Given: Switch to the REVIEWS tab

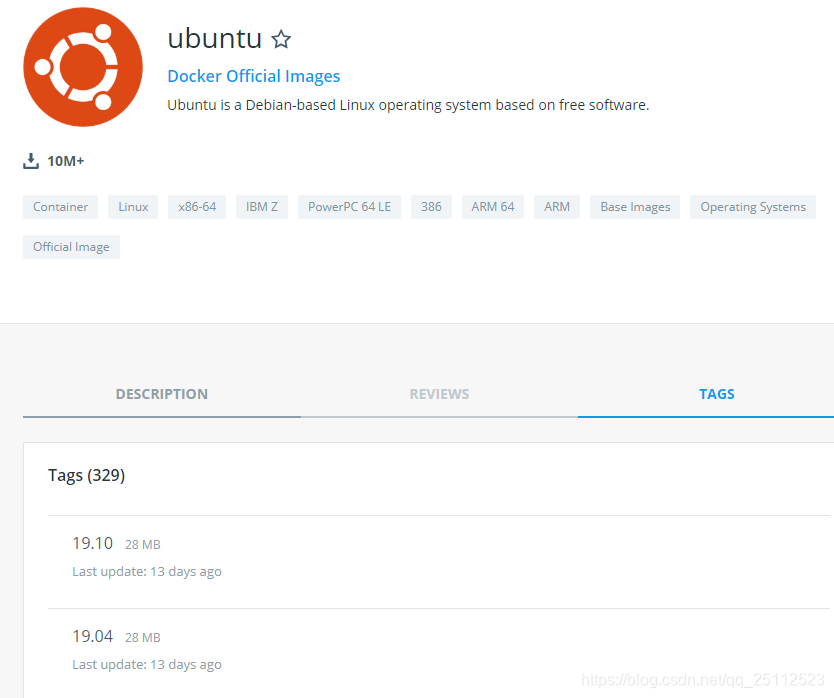Looking at the screenshot, I should pyautogui.click(x=439, y=394).
